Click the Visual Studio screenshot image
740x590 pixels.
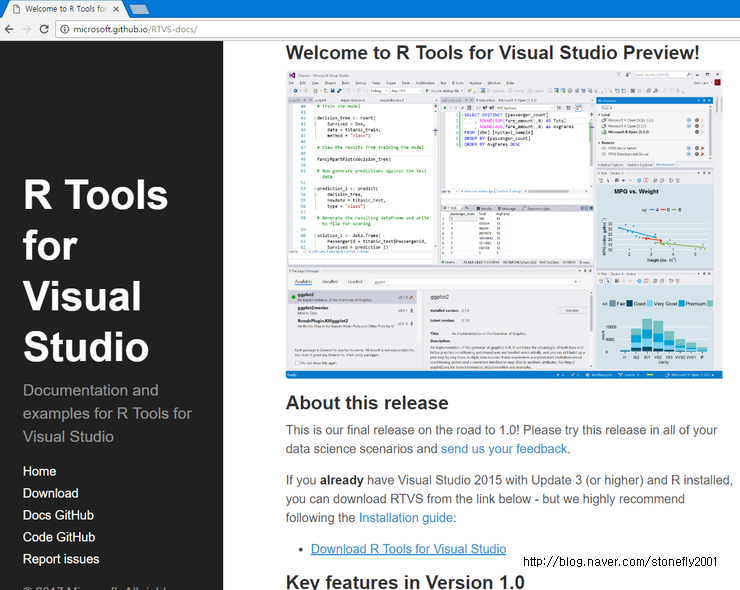point(504,225)
